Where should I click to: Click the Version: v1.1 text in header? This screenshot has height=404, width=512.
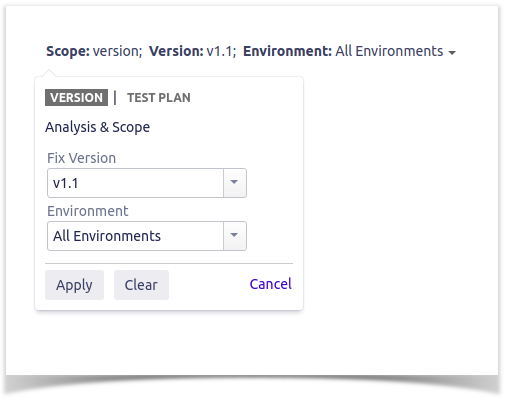[193, 51]
